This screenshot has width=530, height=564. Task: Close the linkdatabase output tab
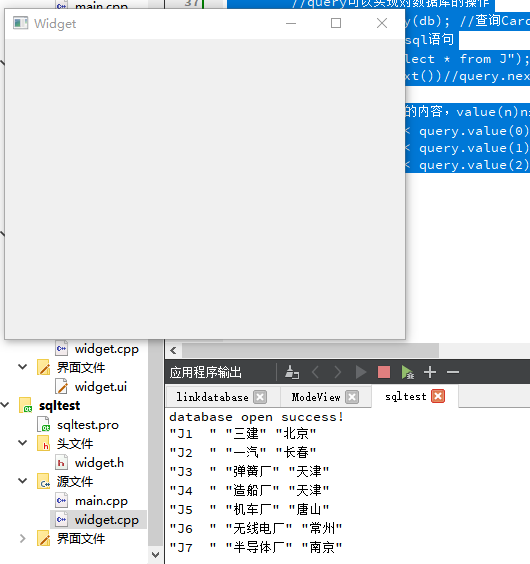(x=260, y=397)
